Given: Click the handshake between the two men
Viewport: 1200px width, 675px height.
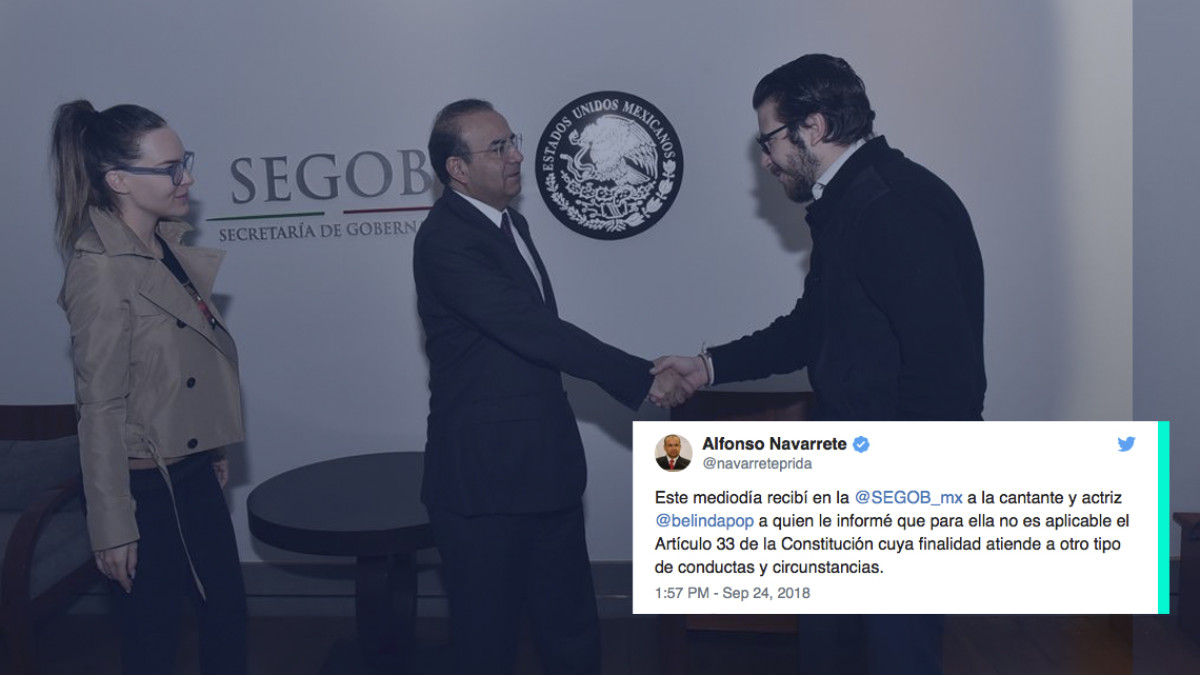Looking at the screenshot, I should (677, 381).
